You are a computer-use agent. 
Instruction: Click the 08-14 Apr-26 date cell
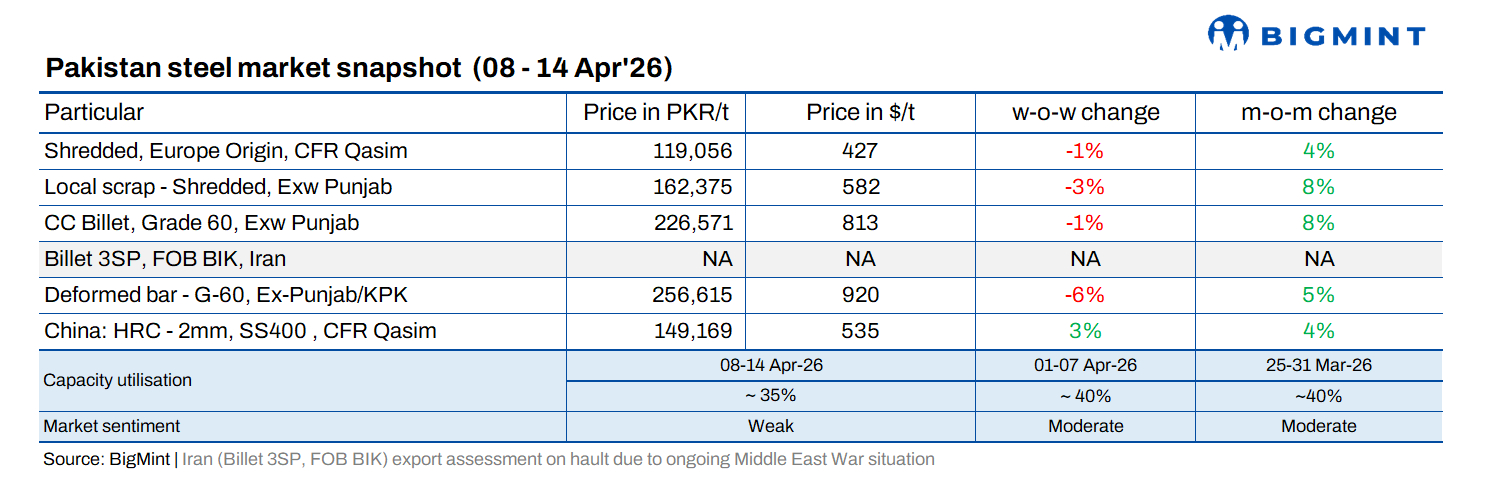click(770, 365)
